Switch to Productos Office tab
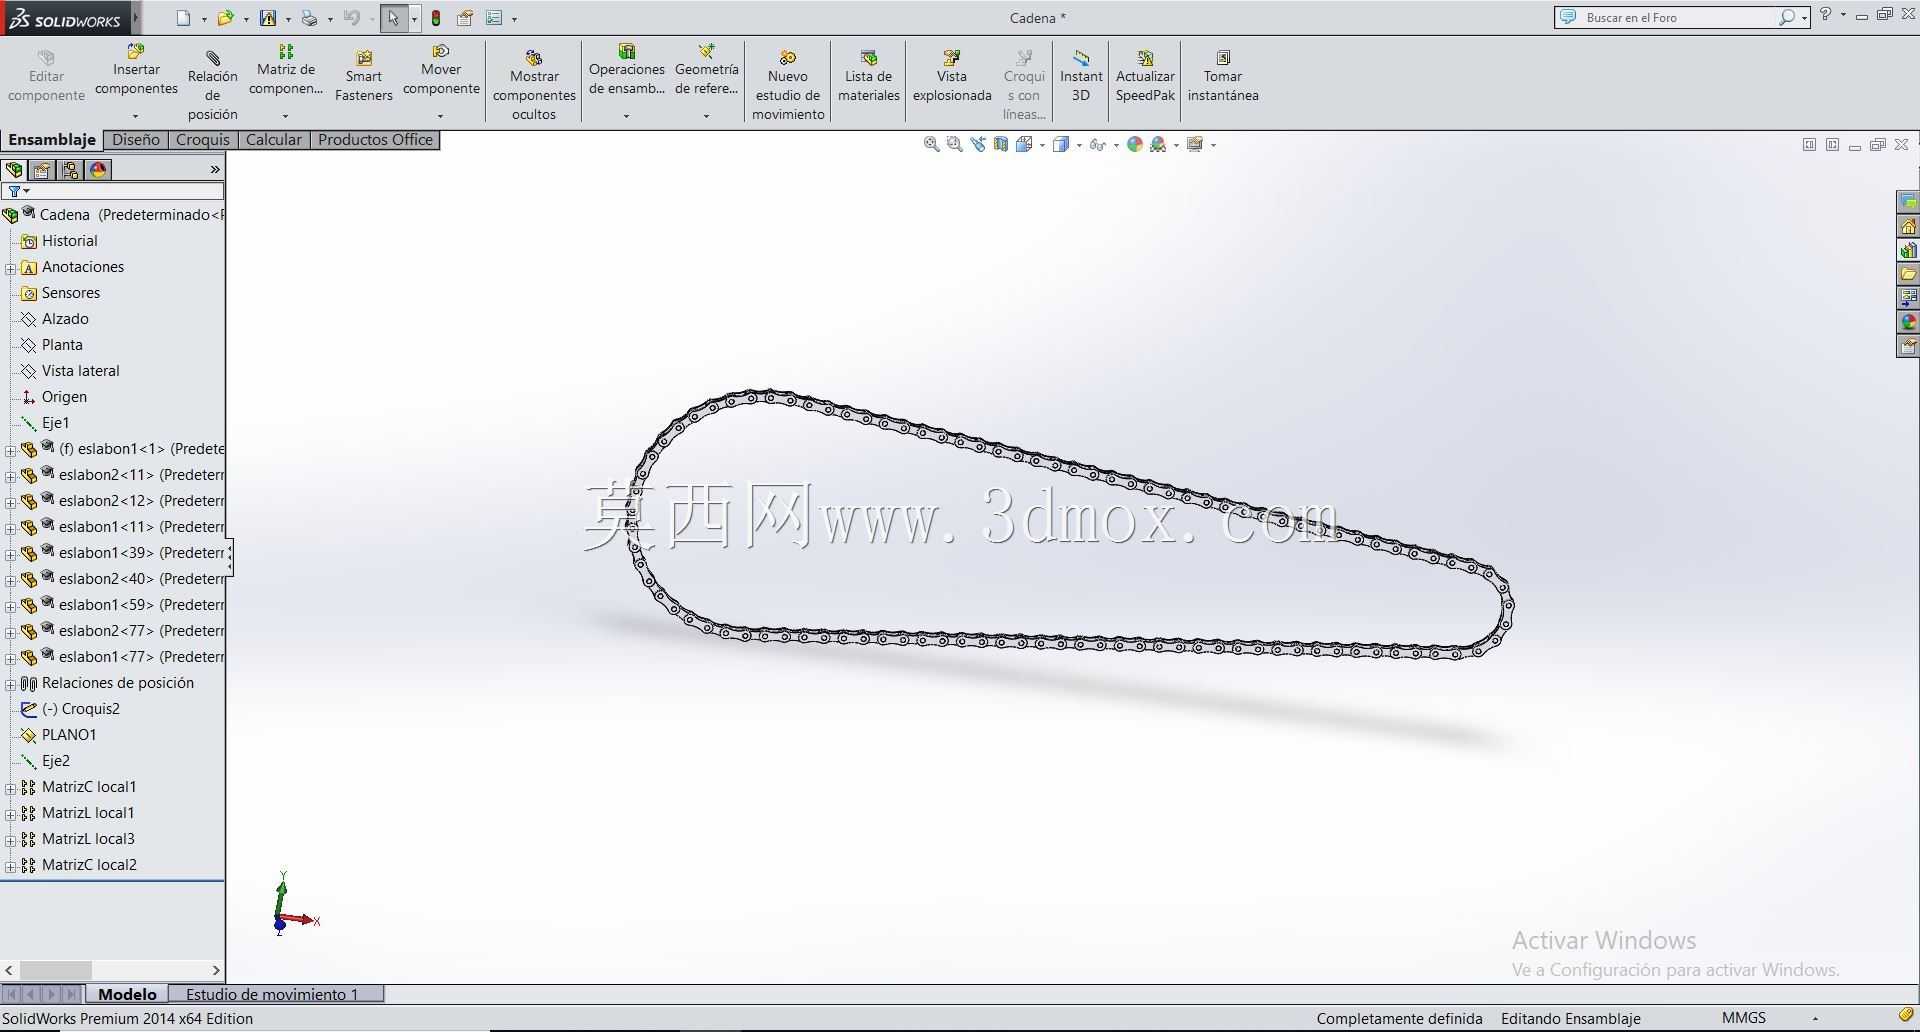 tap(375, 140)
